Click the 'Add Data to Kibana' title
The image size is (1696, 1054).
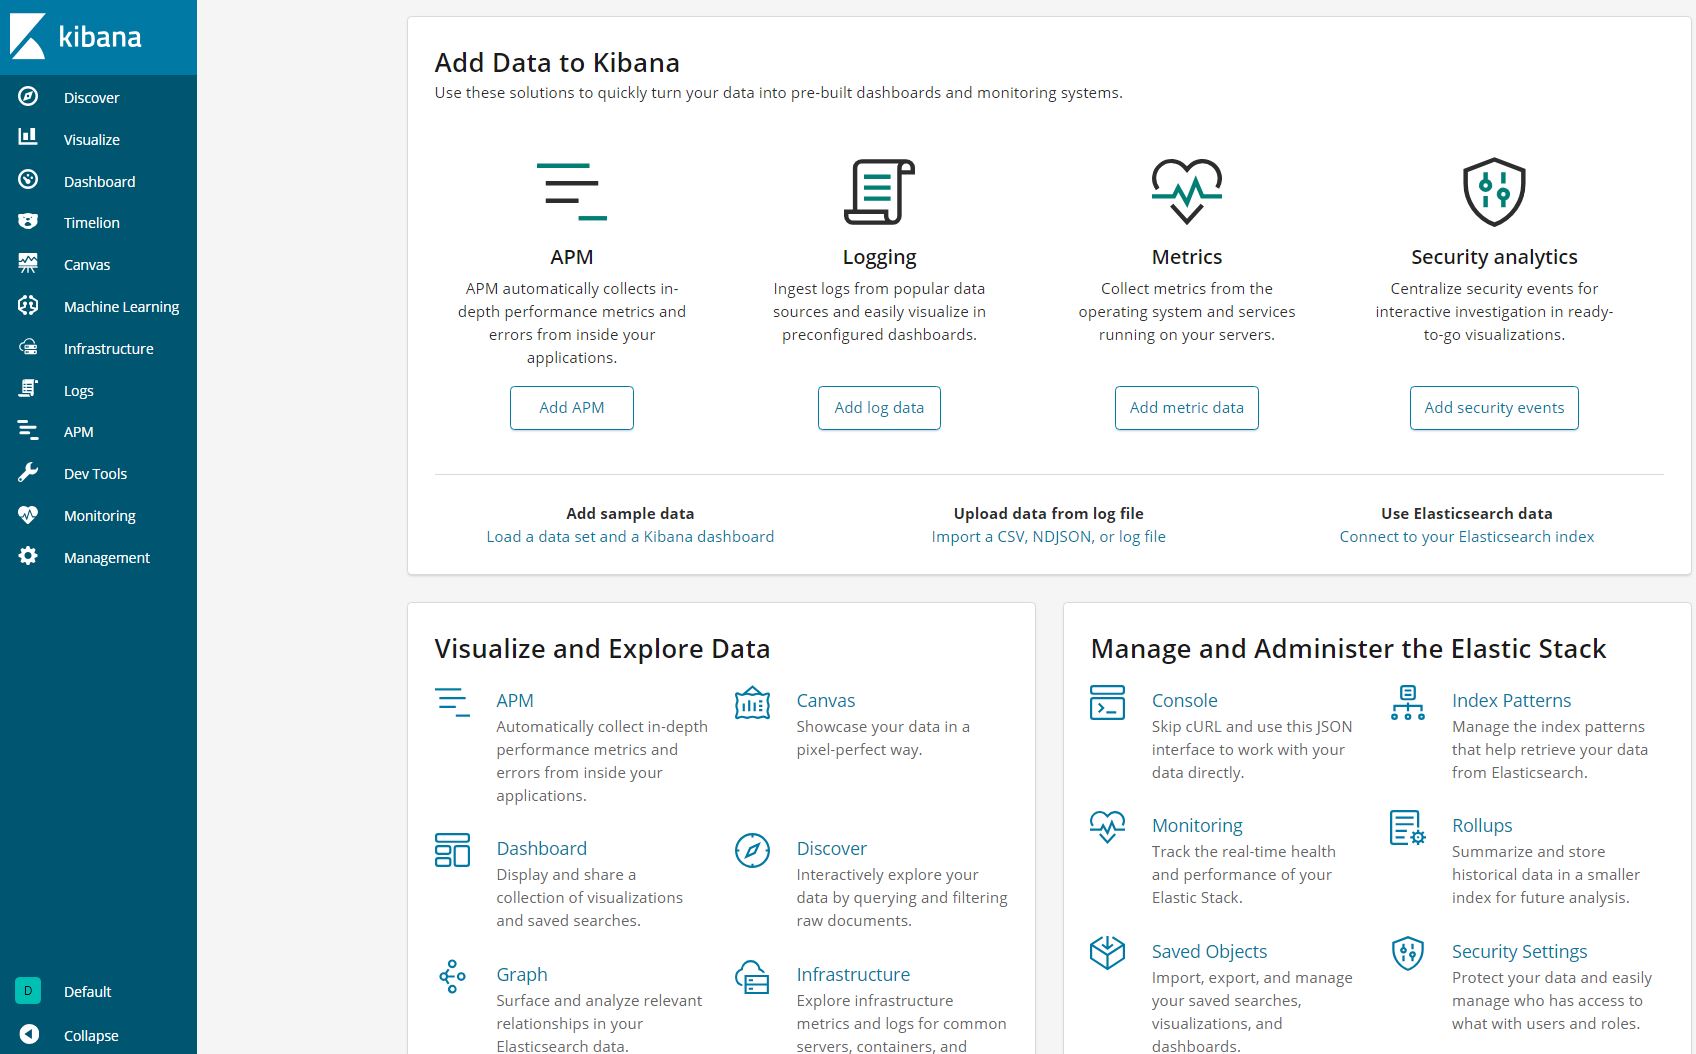click(x=557, y=62)
